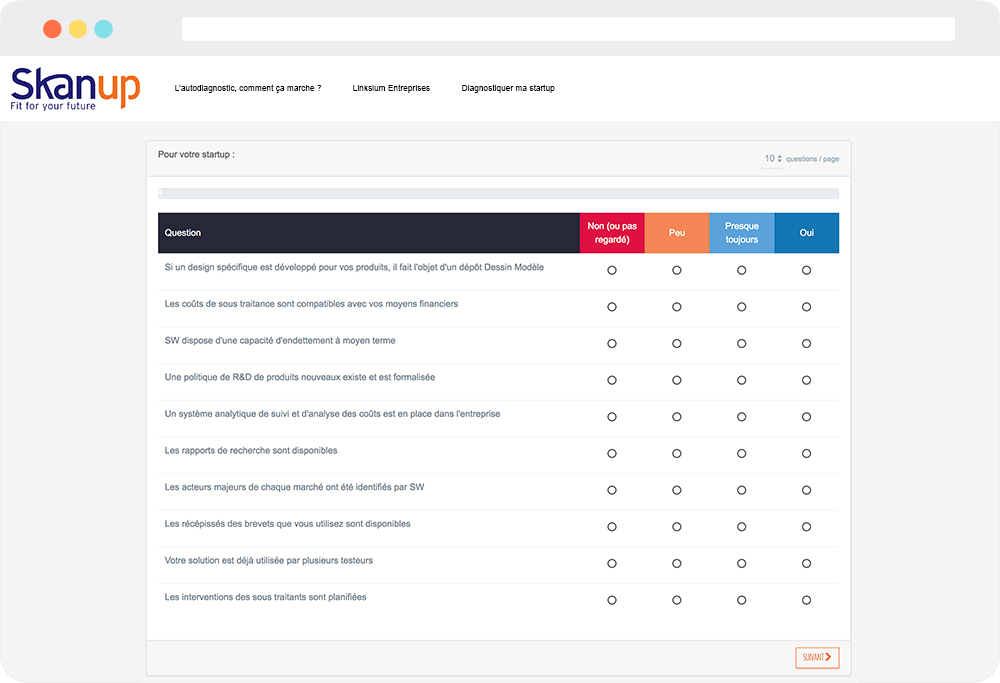Image resolution: width=1000 pixels, height=683 pixels.
Task: Select Non for interventions des sous traitants
Action: (612, 600)
